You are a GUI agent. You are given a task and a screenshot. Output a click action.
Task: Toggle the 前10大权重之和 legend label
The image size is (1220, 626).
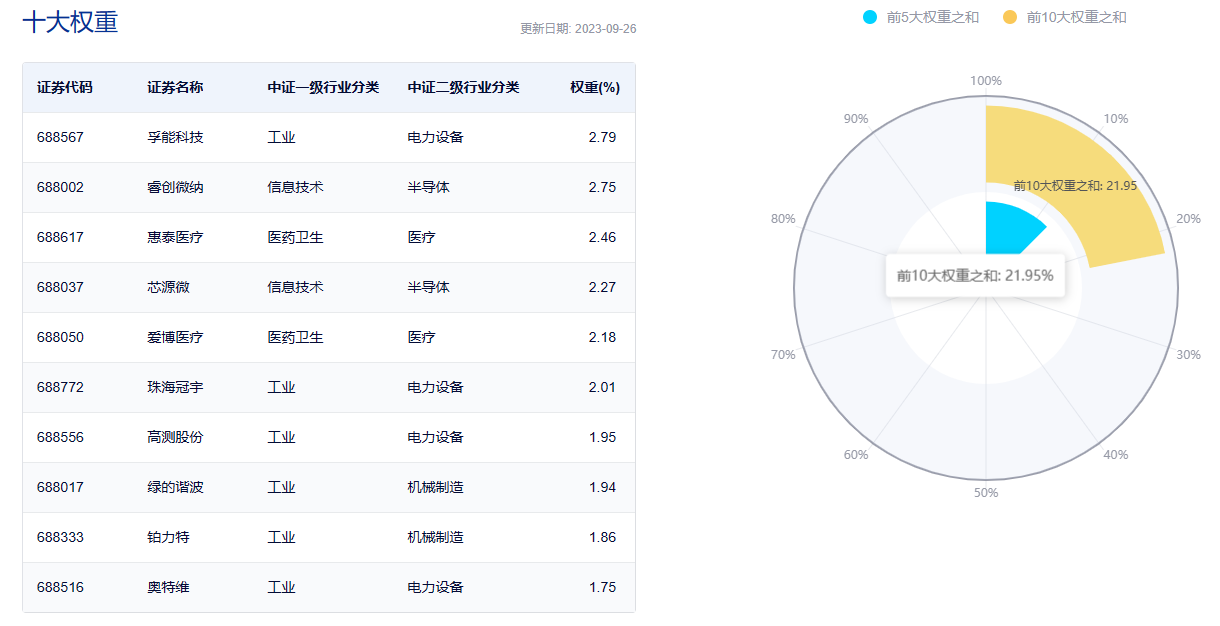click(1076, 17)
